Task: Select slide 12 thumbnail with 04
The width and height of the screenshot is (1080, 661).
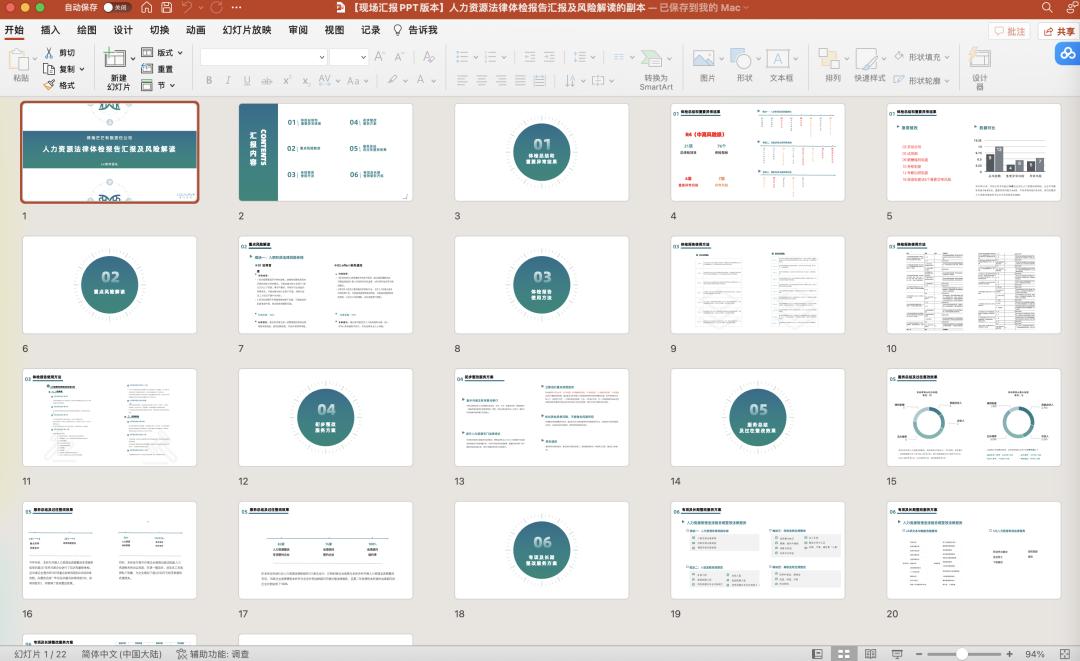Action: 325,417
